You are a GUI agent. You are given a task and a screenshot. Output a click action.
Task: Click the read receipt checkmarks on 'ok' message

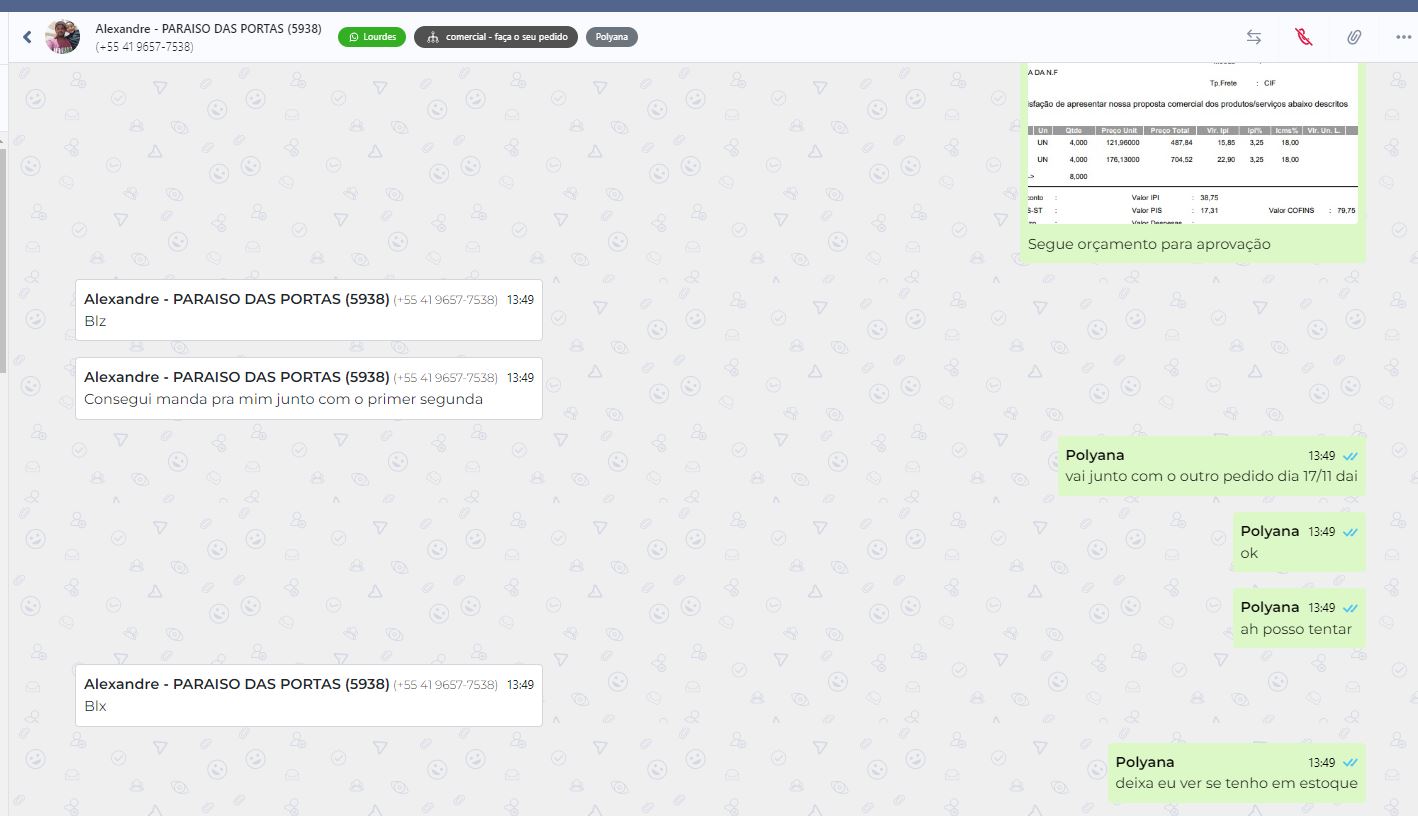coord(1350,532)
